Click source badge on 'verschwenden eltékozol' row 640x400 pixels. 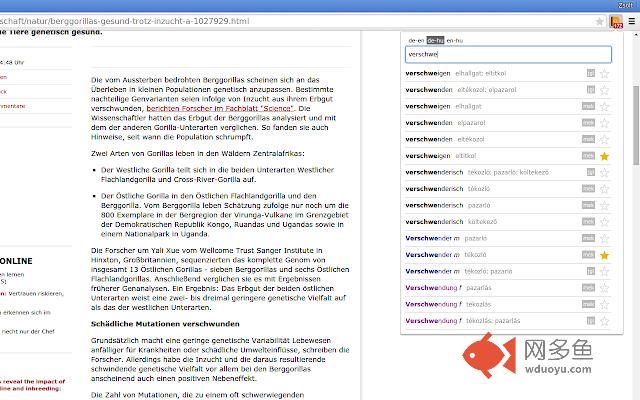point(588,139)
